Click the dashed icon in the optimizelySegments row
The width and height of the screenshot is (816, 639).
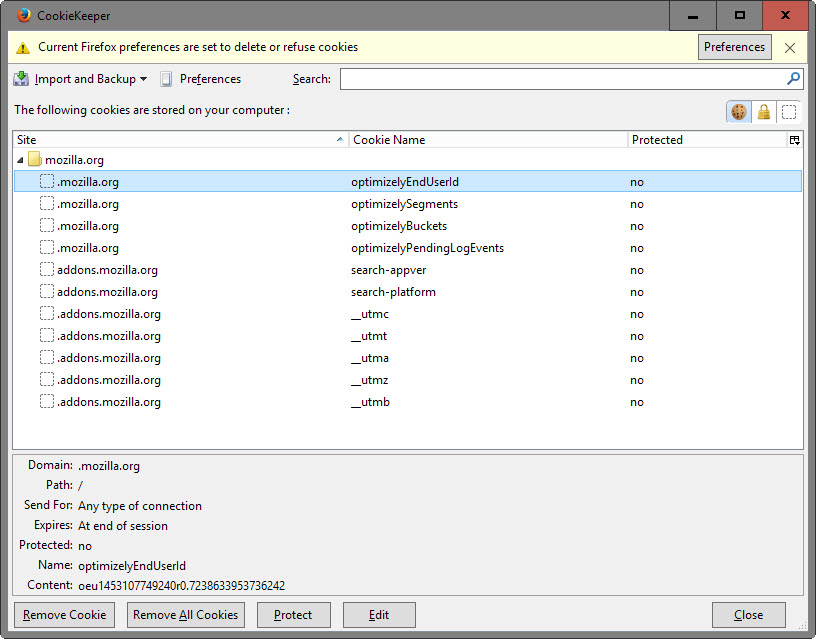pos(47,203)
